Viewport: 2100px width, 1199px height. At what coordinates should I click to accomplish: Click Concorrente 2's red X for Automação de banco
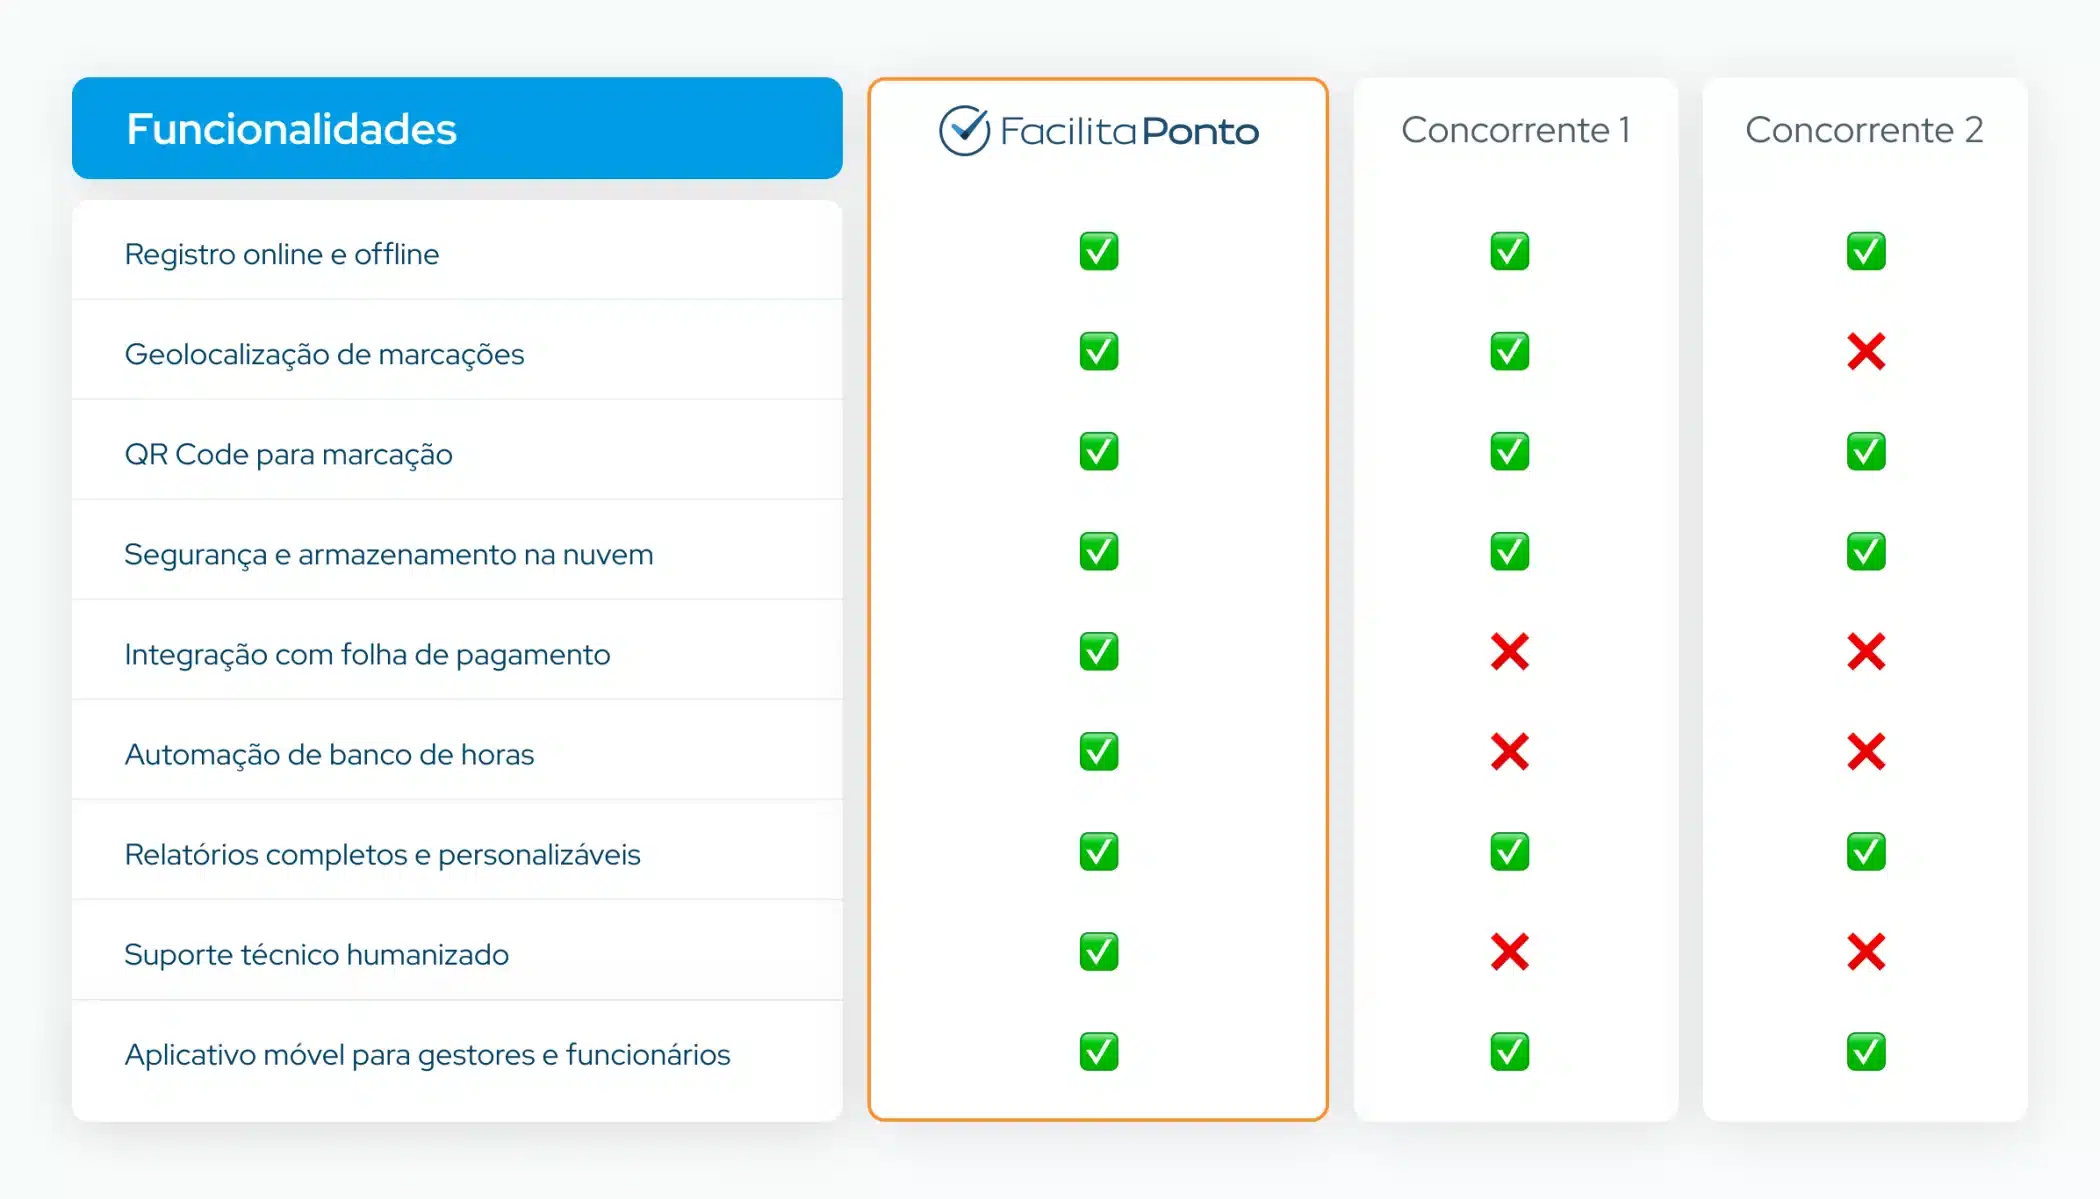pyautogui.click(x=1866, y=751)
